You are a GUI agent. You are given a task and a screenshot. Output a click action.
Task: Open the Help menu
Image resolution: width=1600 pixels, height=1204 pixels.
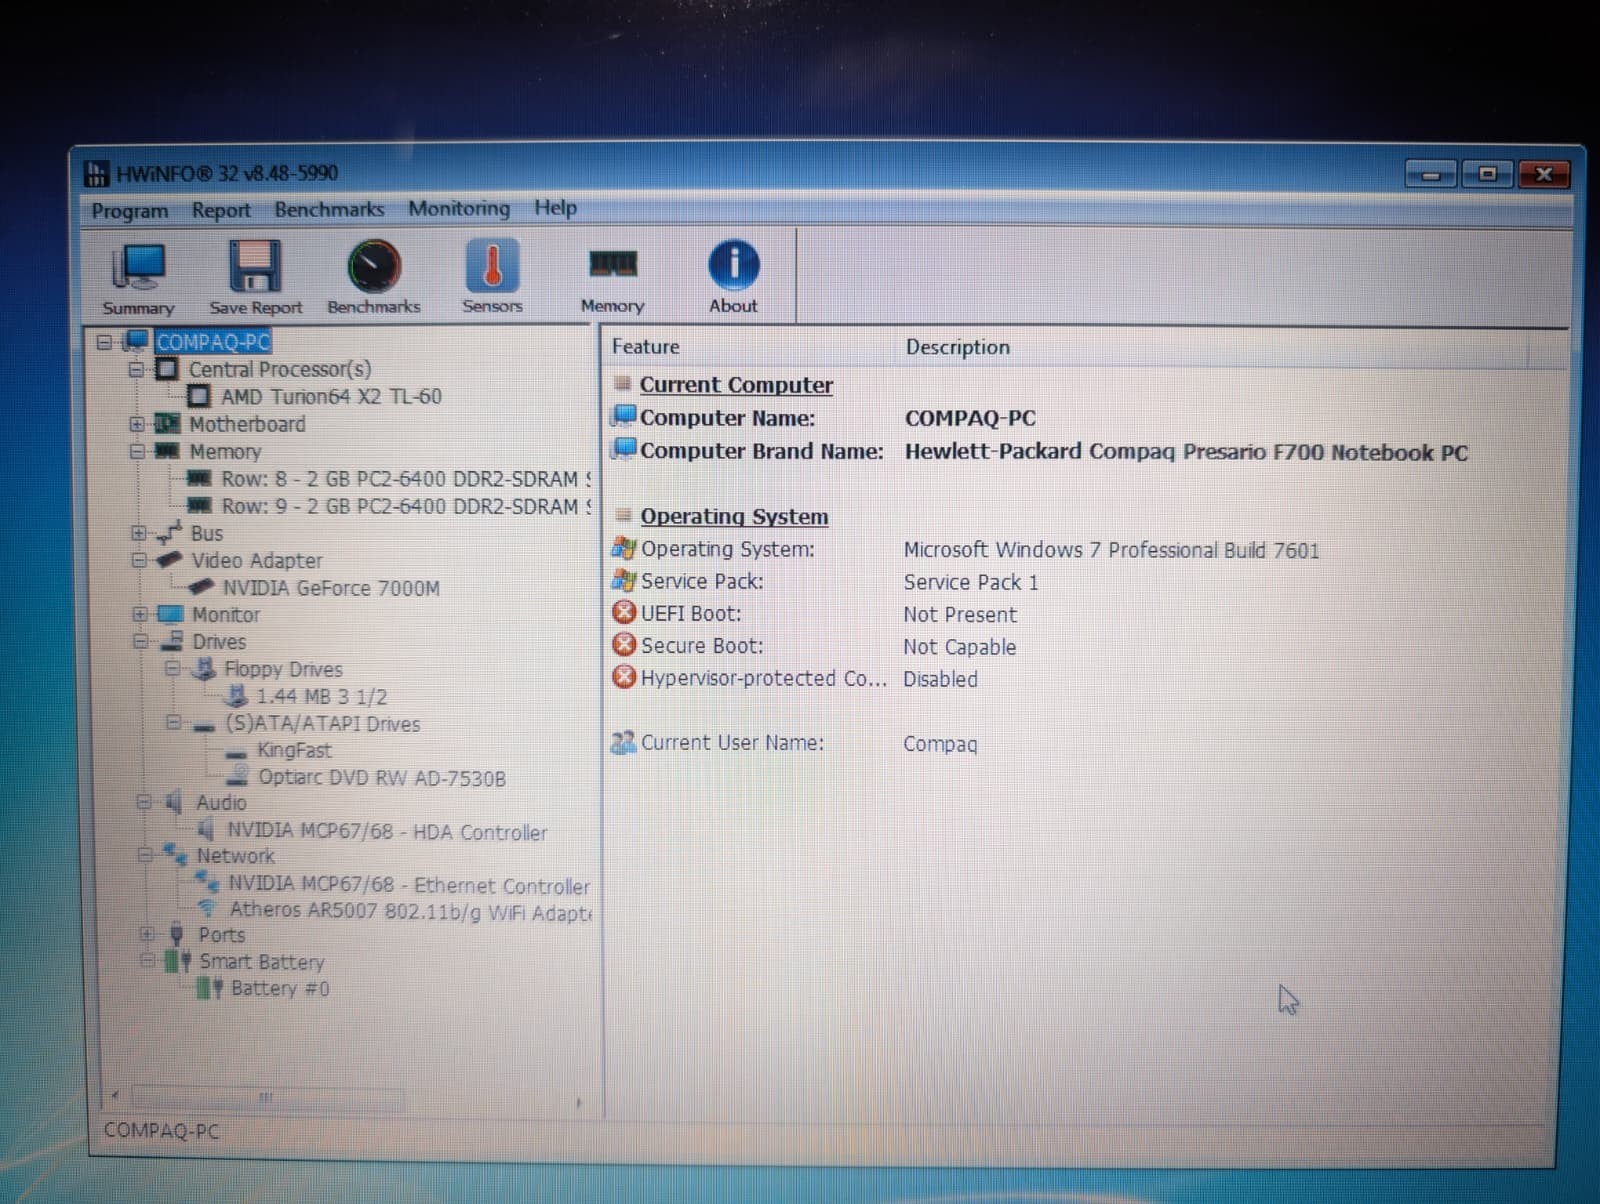pos(555,207)
